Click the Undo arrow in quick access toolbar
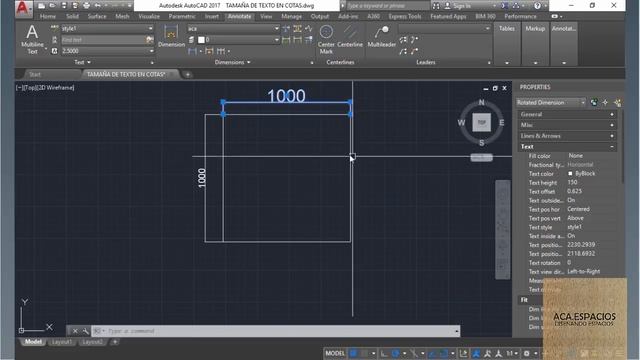Image resolution: width=640 pixels, height=360 pixels. 98,6
